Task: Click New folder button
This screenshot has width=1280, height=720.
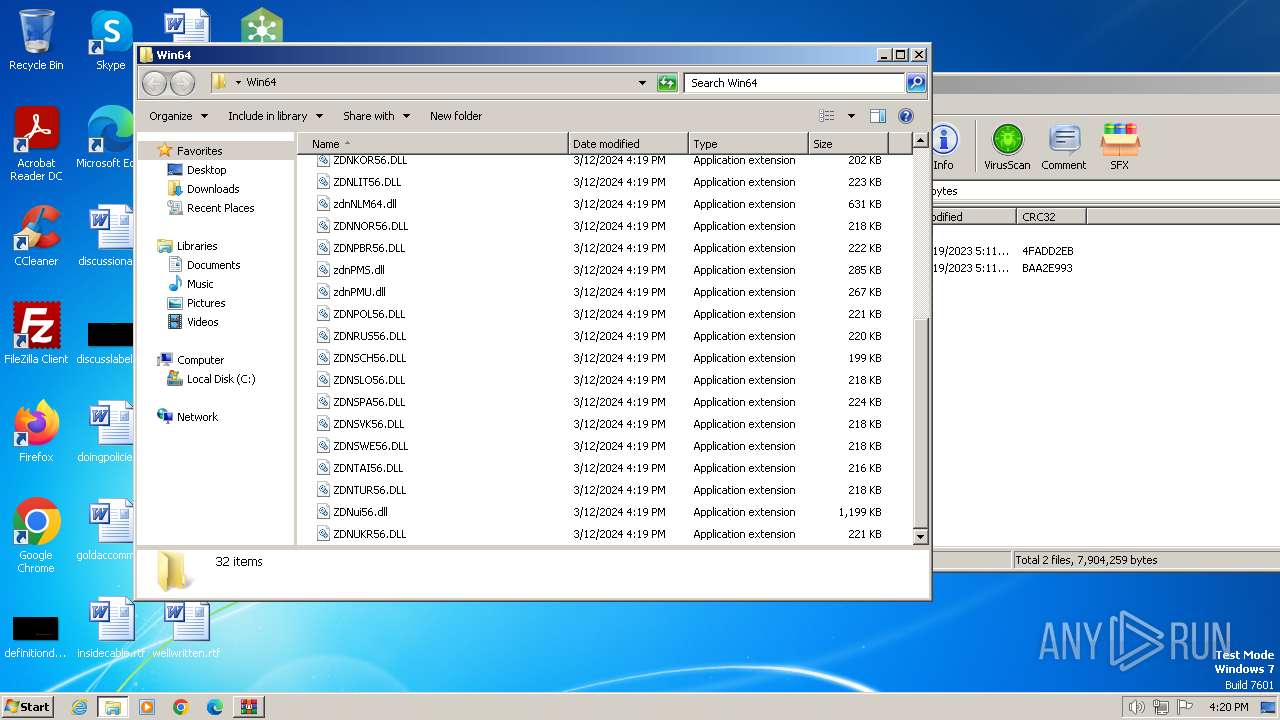Action: (456, 116)
